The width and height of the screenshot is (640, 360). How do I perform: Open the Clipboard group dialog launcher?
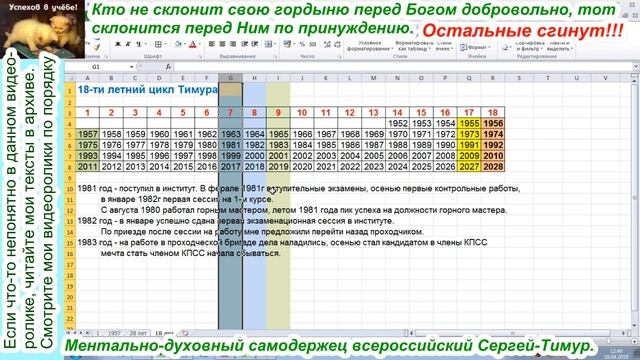pyautogui.click(x=106, y=57)
